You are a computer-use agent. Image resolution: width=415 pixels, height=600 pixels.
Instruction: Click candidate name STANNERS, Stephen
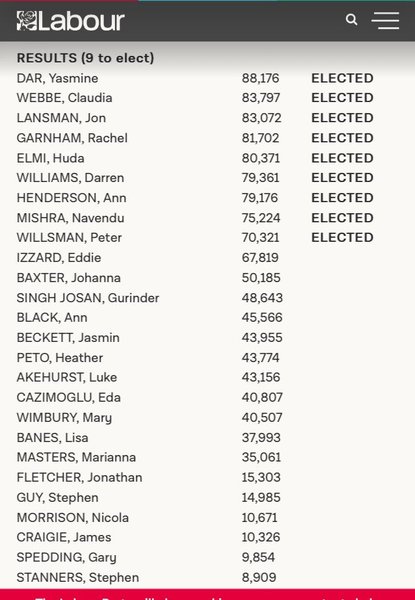(78, 577)
